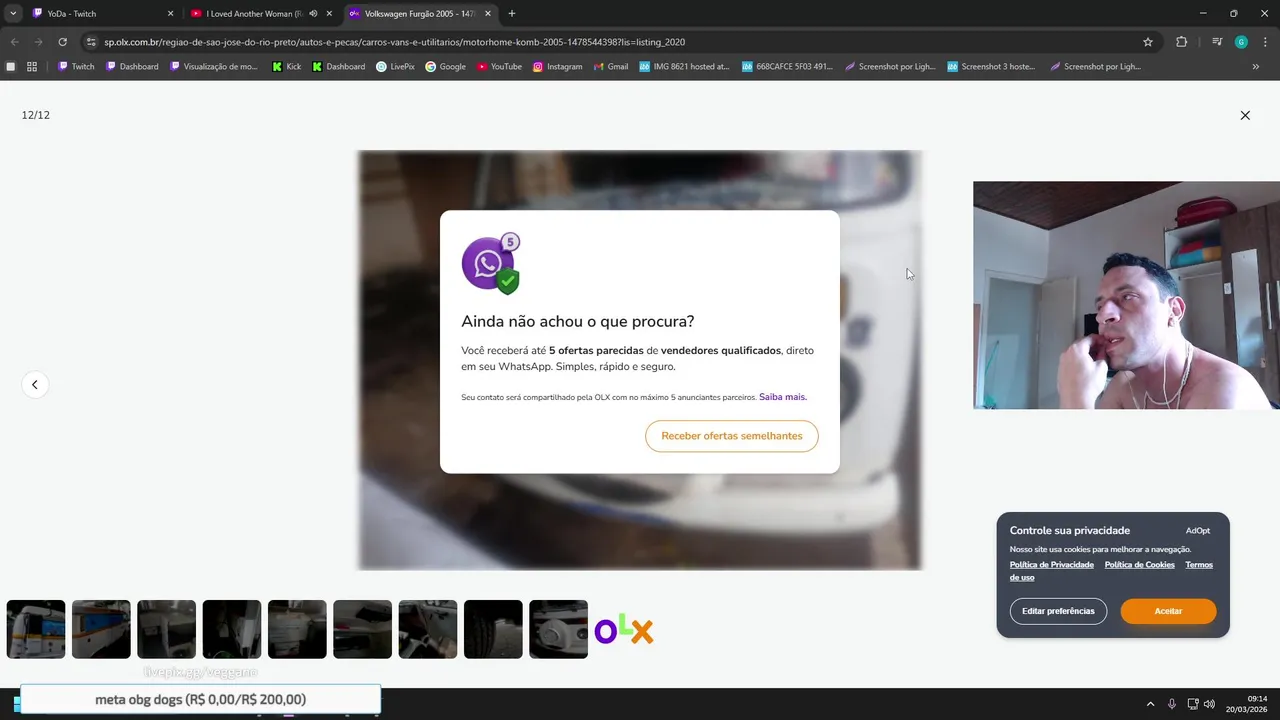
Task: Click the WhatsApp verified badge icon in dialog
Action: pos(491,264)
